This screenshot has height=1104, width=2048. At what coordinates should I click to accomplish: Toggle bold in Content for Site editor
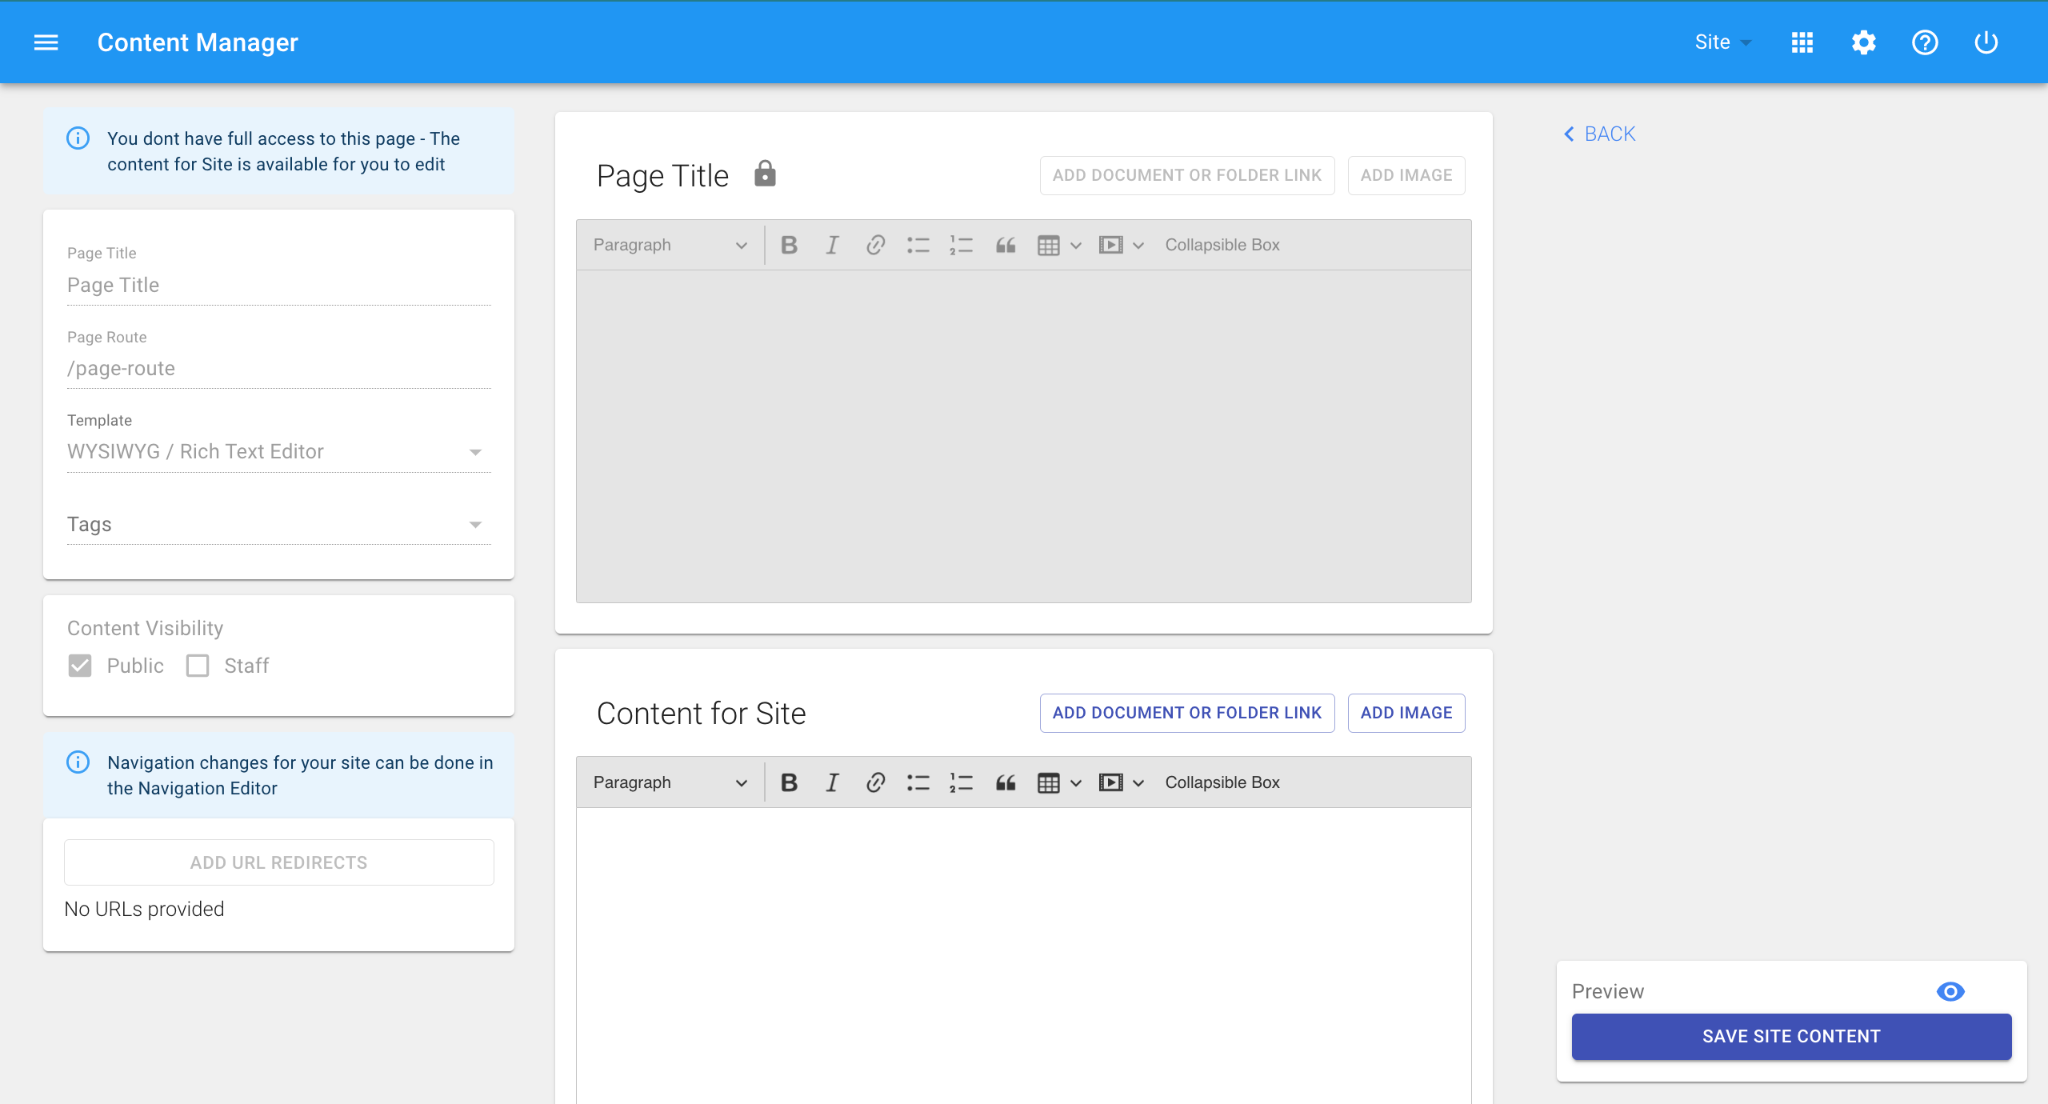[x=789, y=783]
